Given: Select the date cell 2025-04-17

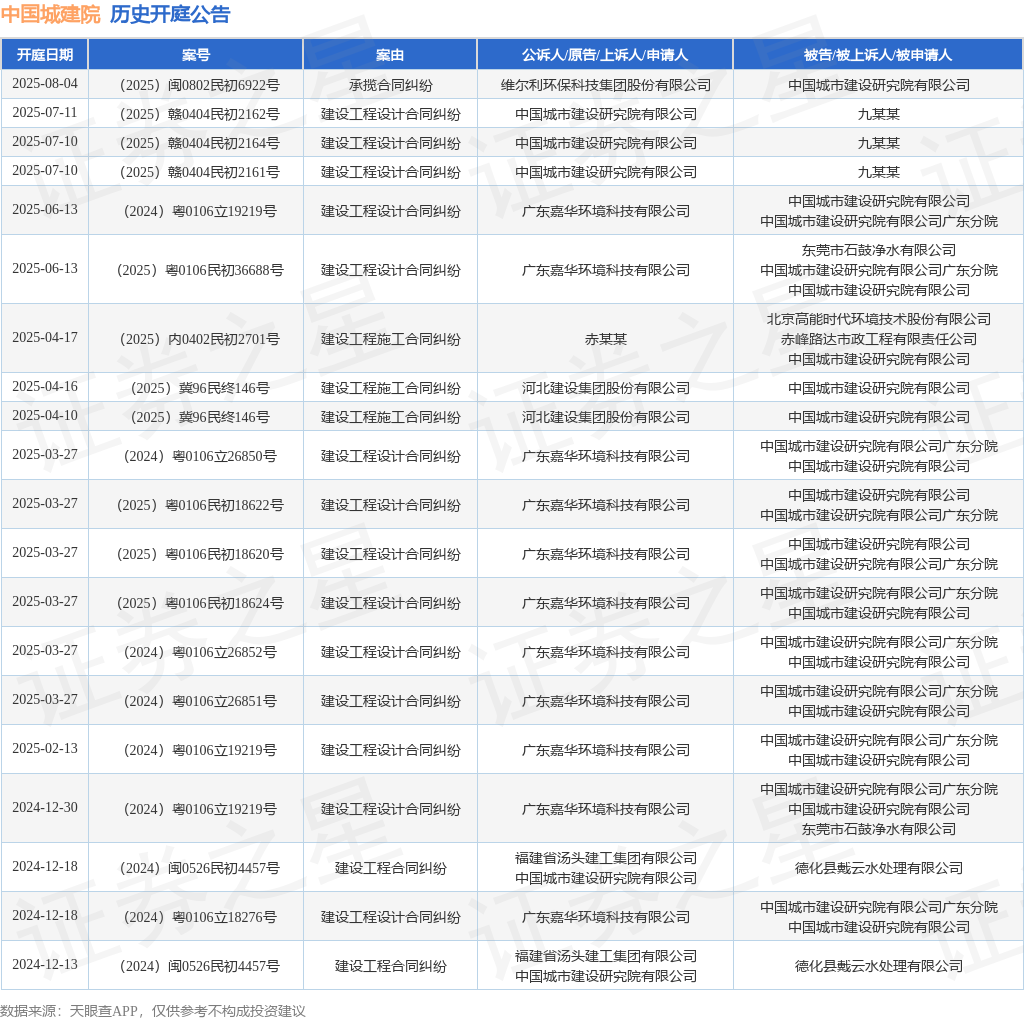Looking at the screenshot, I should (44, 338).
